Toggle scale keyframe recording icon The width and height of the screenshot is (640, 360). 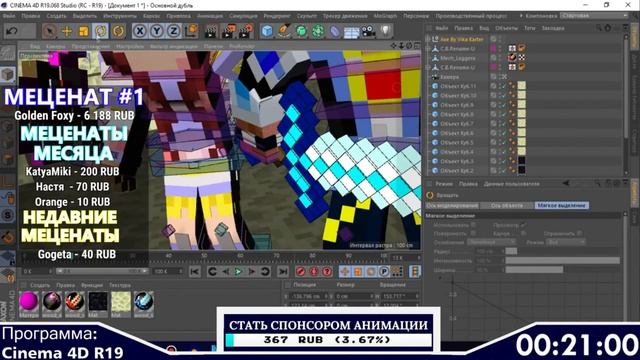coord(358,271)
